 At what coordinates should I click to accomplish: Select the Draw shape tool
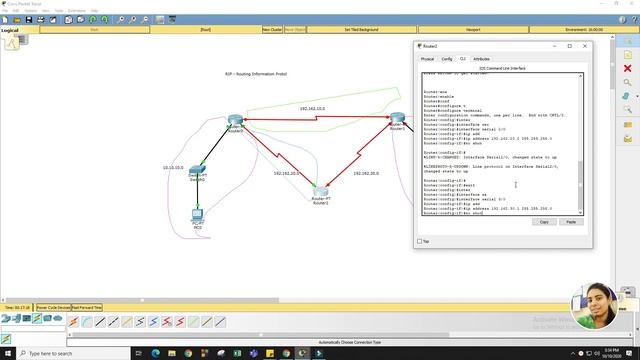(x=626, y=96)
